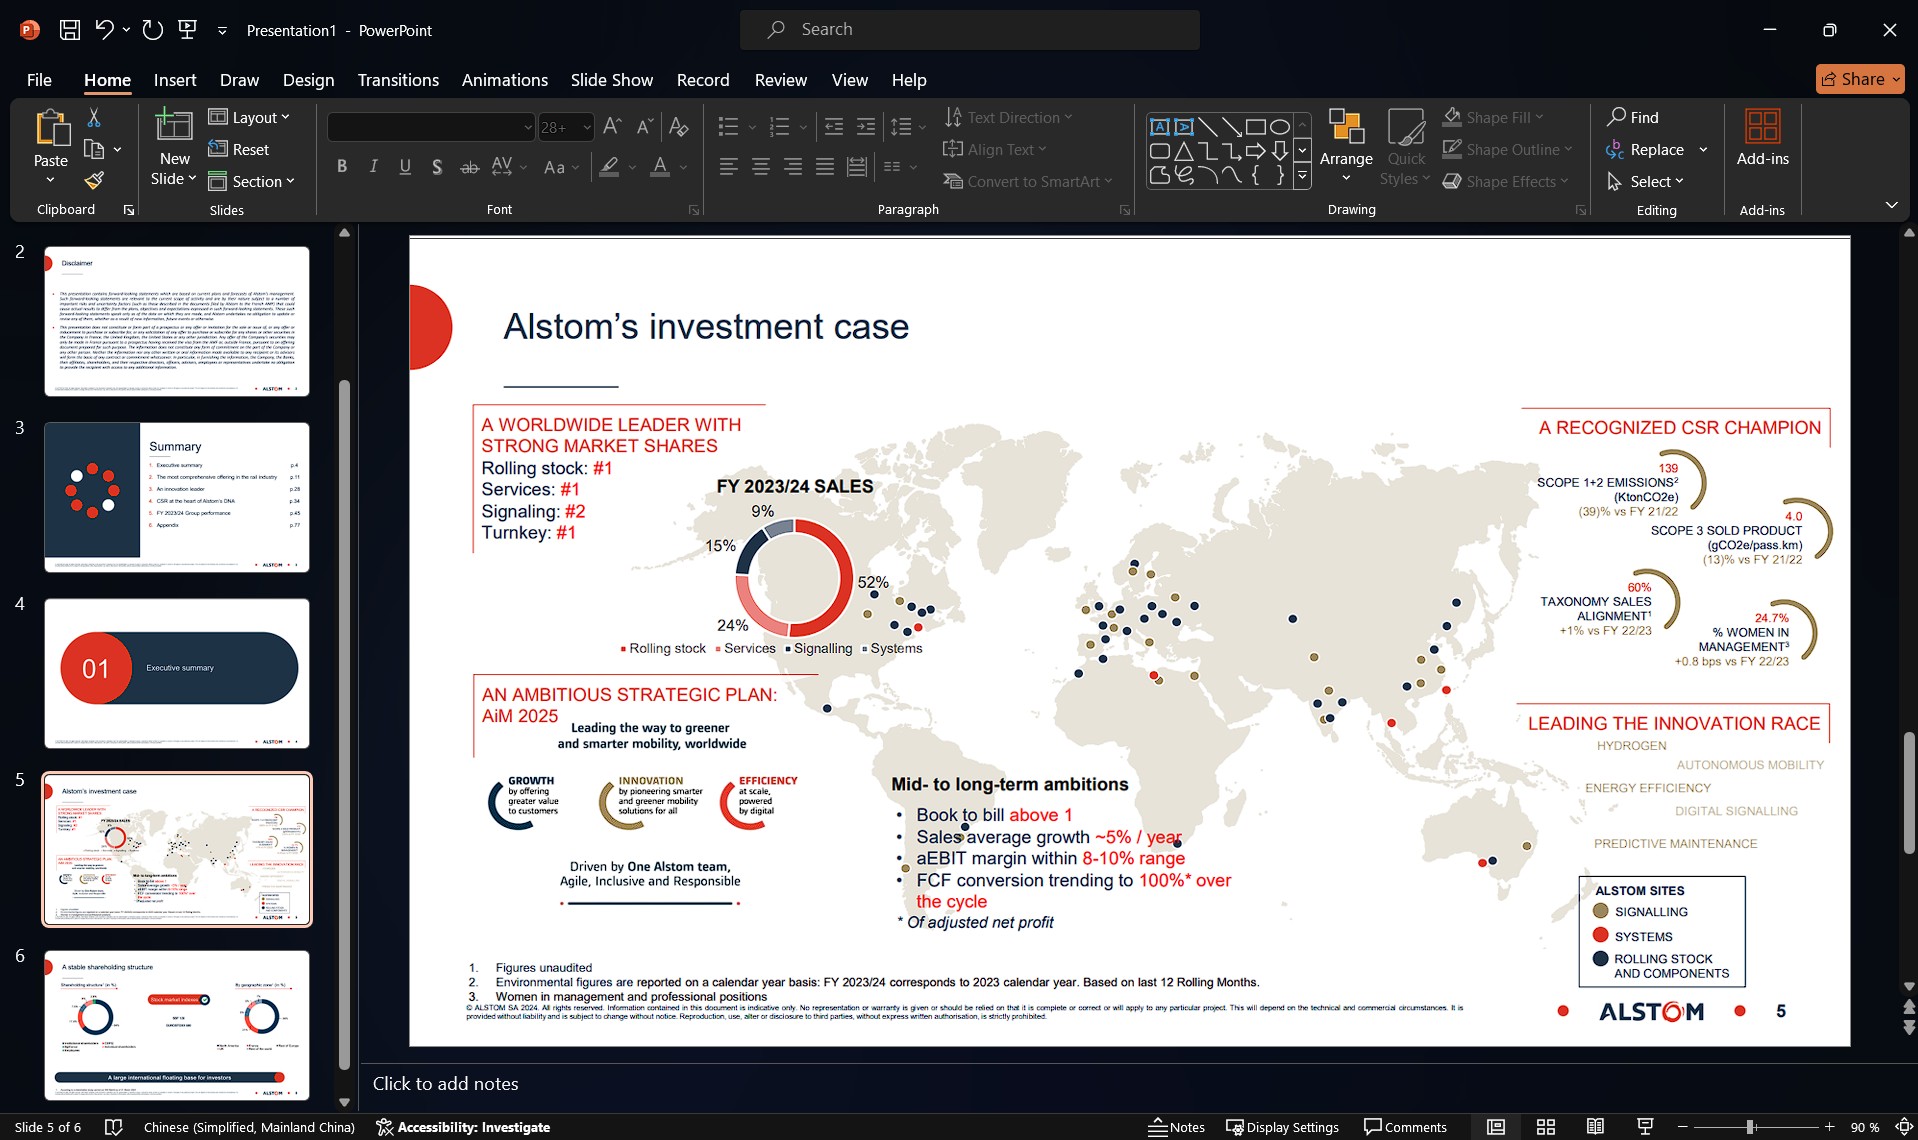Select slide 3 Summary thumbnail
Image resolution: width=1918 pixels, height=1140 pixels.
point(177,497)
